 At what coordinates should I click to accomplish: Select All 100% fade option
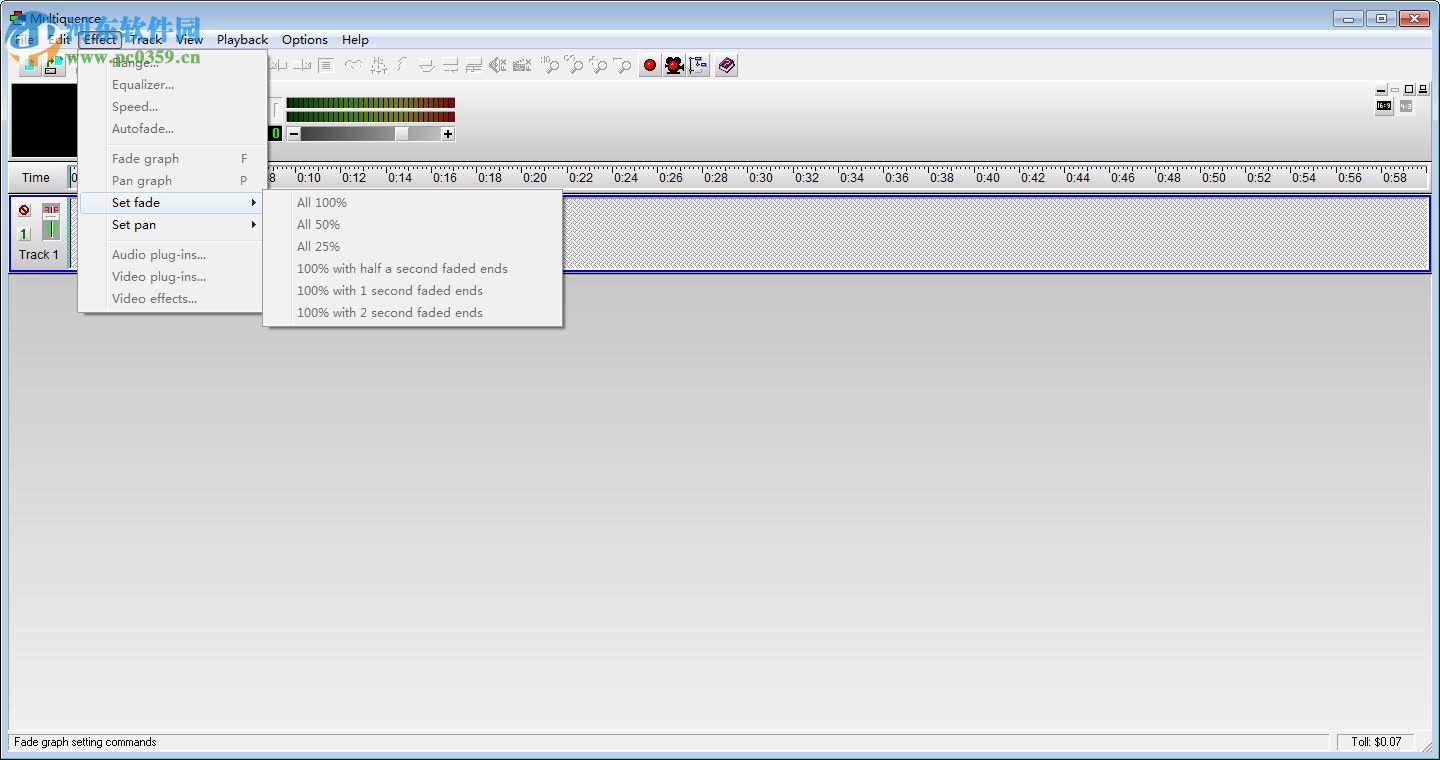412,203
